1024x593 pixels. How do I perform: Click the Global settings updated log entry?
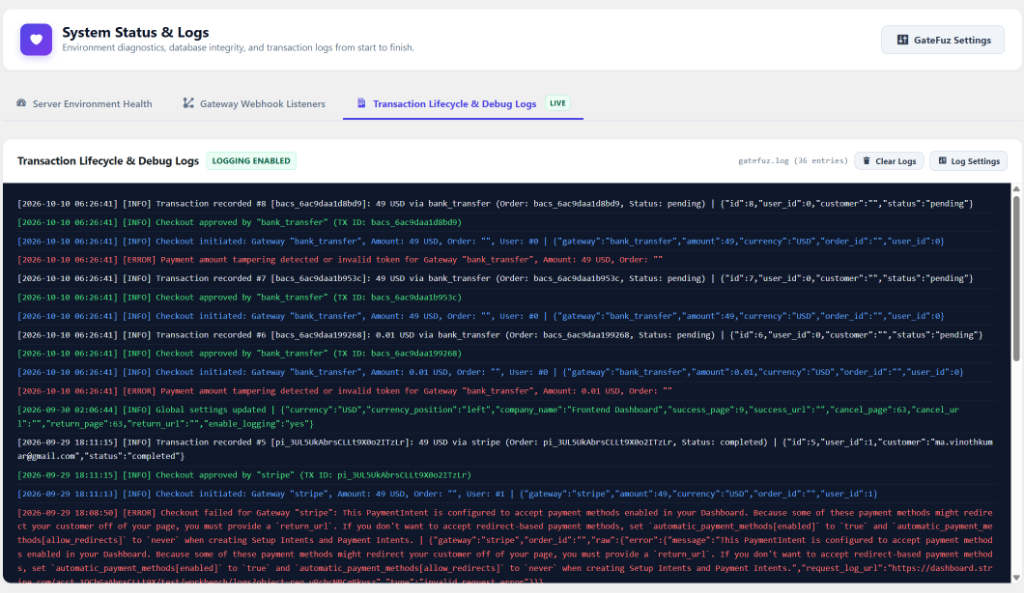pos(488,417)
